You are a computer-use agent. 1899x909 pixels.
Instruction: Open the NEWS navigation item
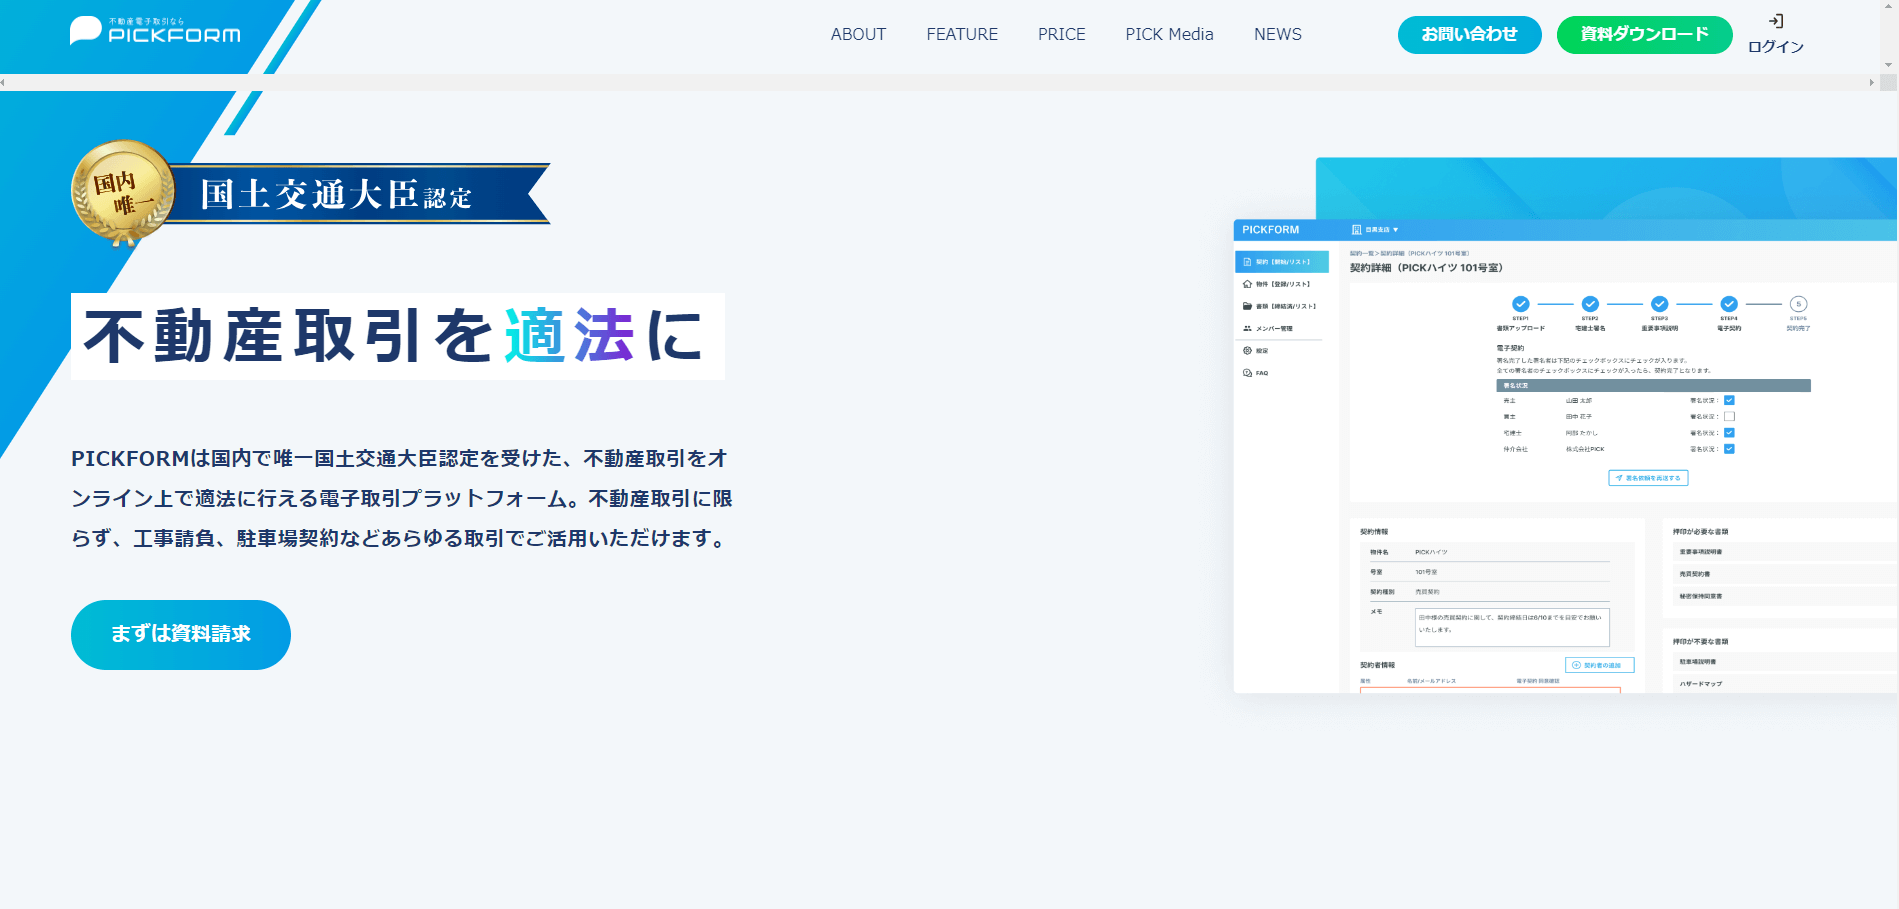[1278, 34]
